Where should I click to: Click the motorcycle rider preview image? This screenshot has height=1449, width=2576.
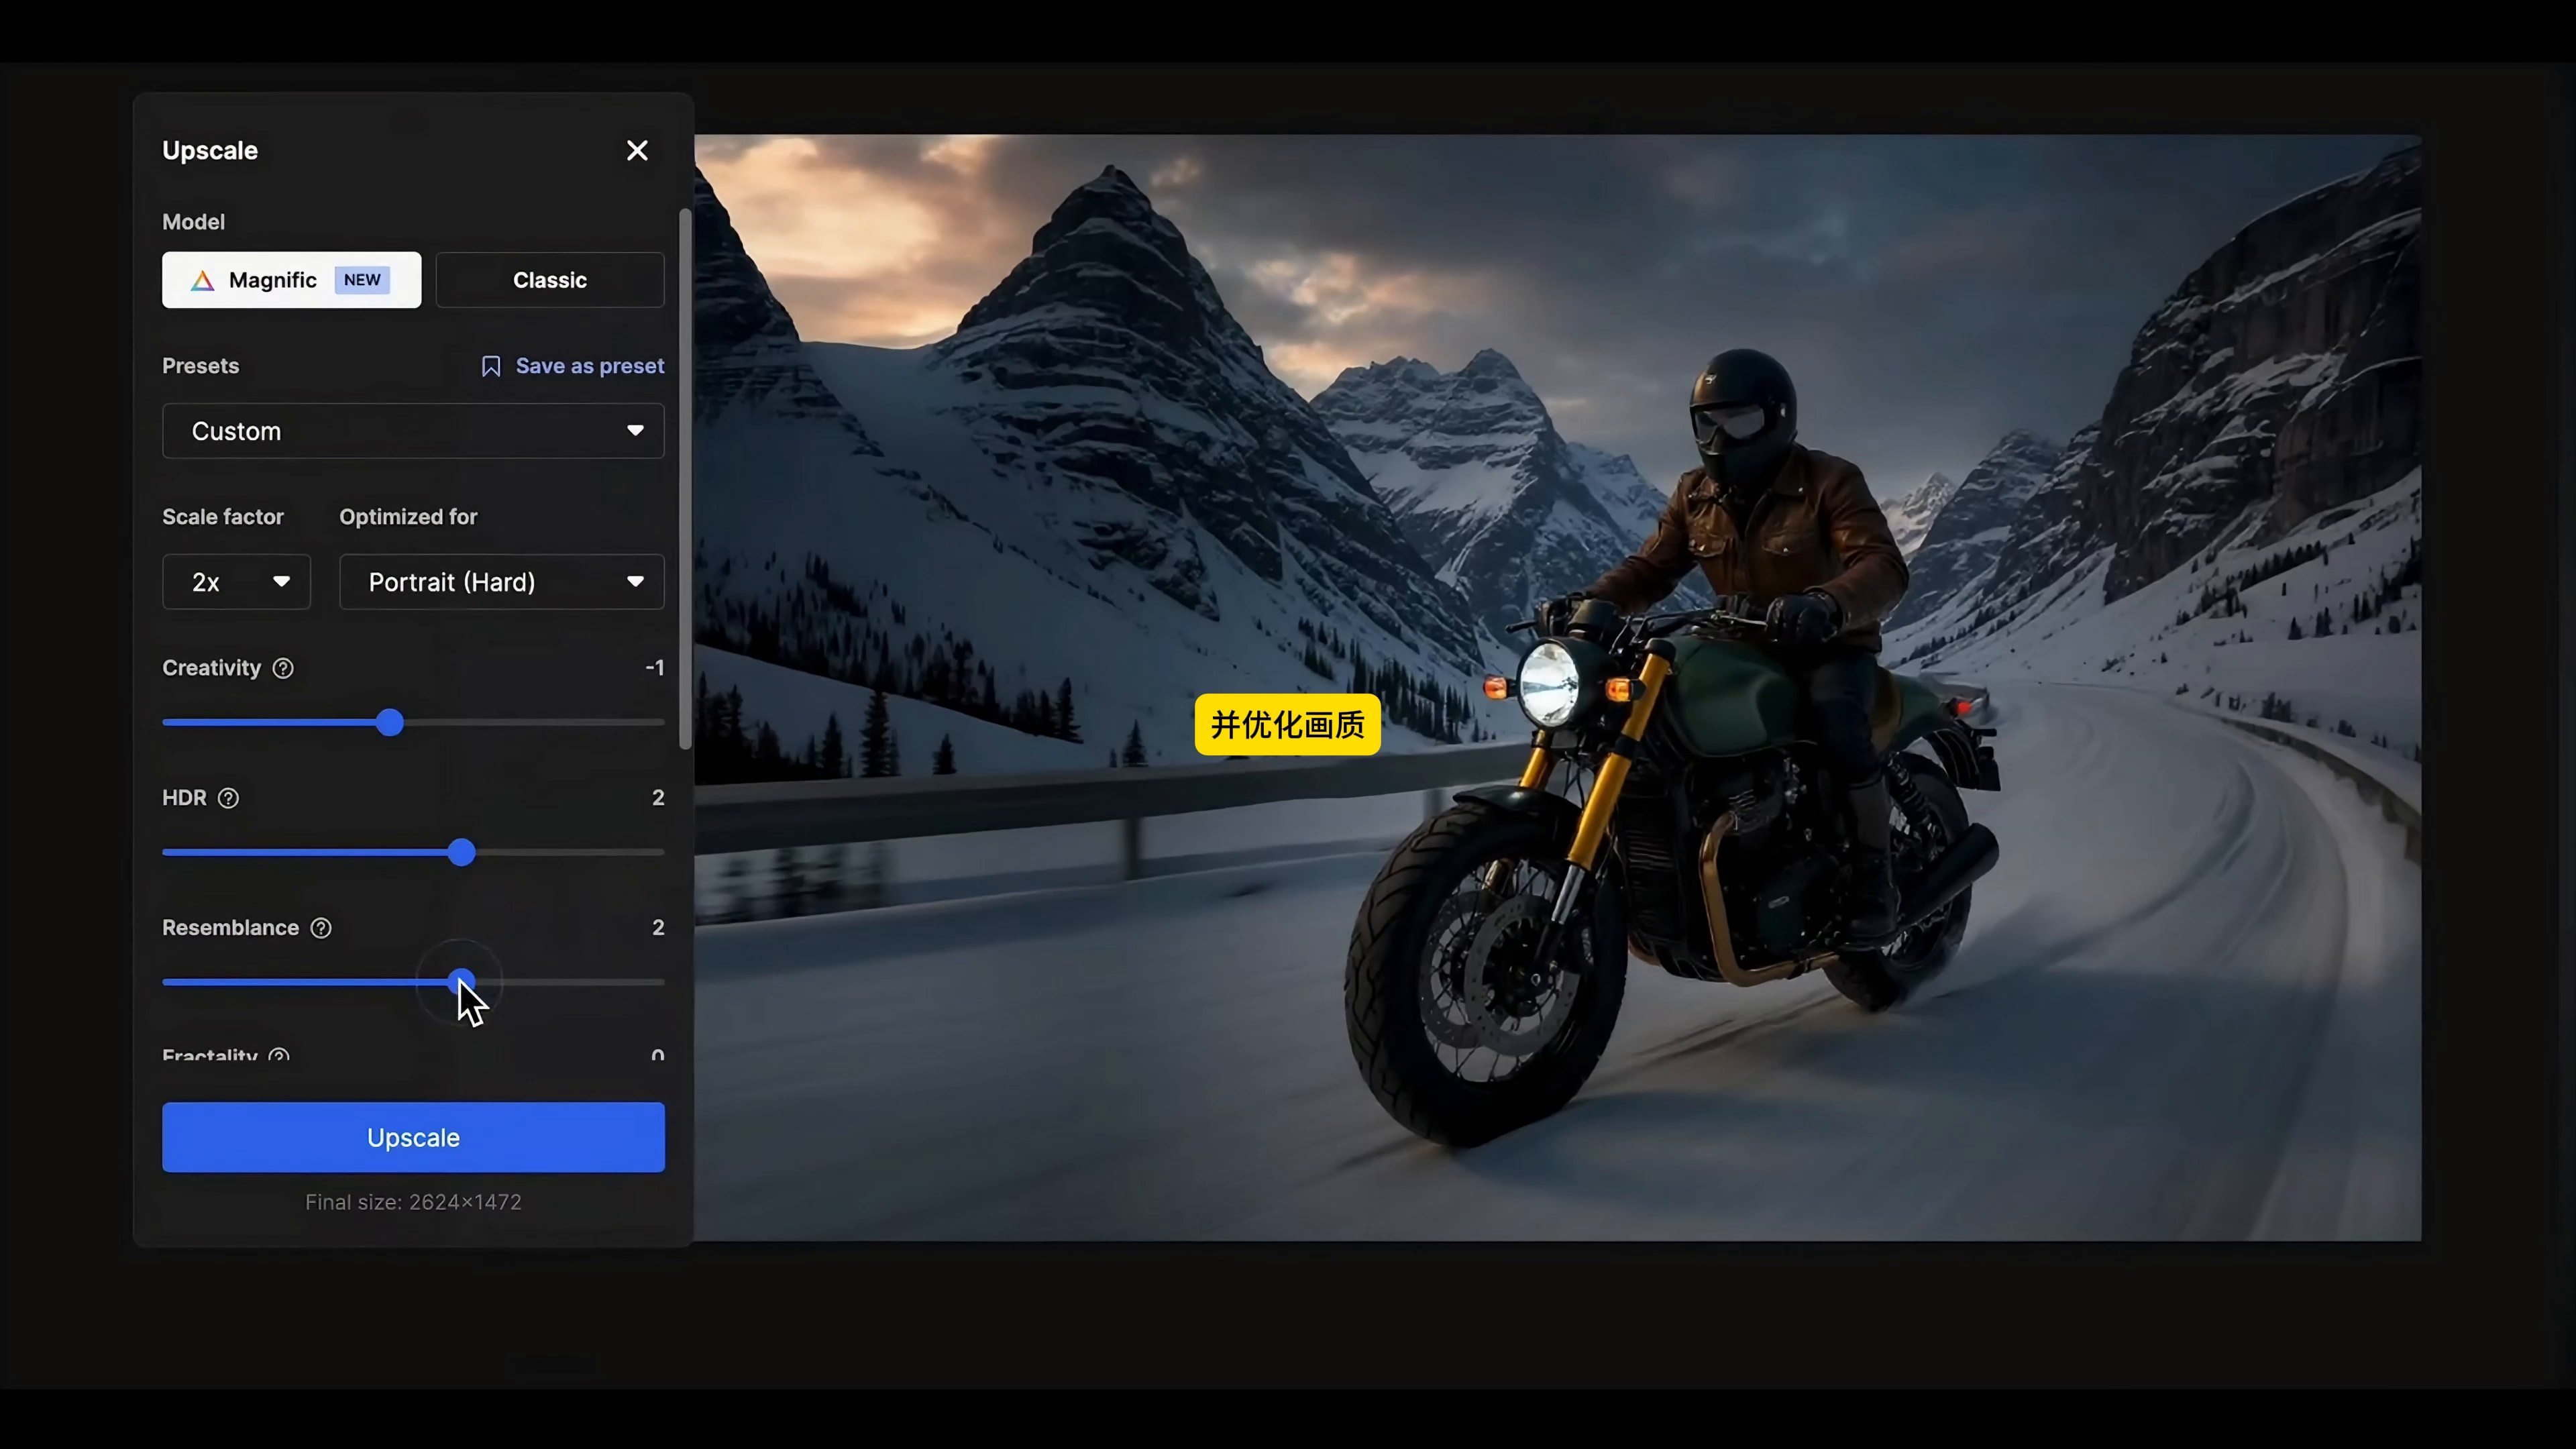point(1557,688)
